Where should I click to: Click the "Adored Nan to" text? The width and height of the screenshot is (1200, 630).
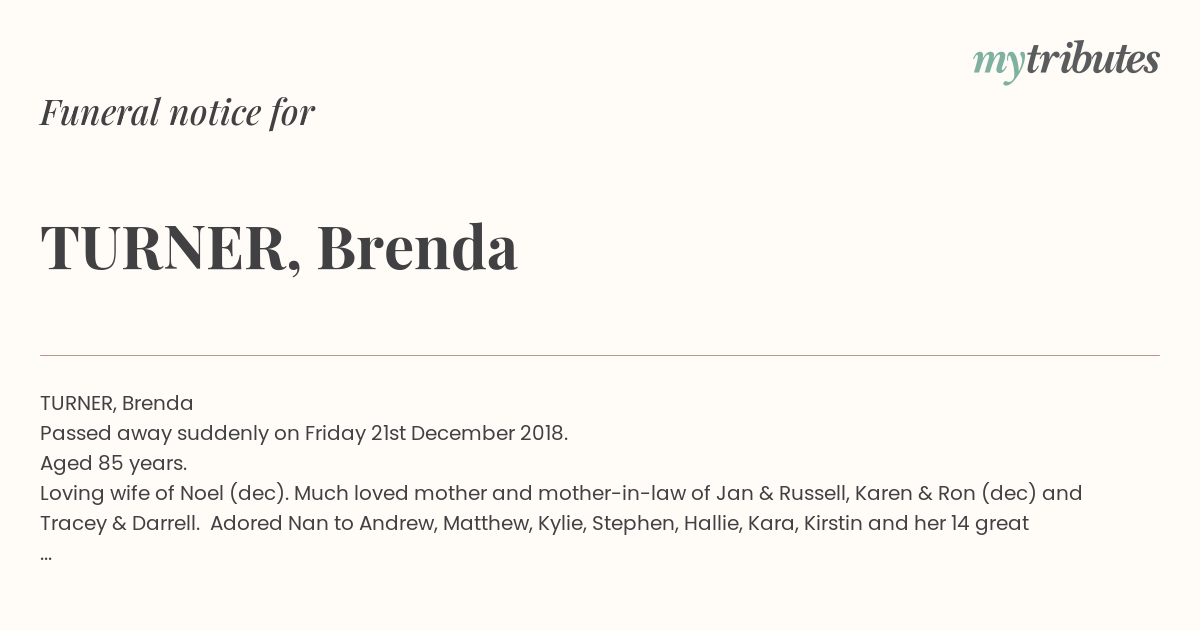coord(271,523)
